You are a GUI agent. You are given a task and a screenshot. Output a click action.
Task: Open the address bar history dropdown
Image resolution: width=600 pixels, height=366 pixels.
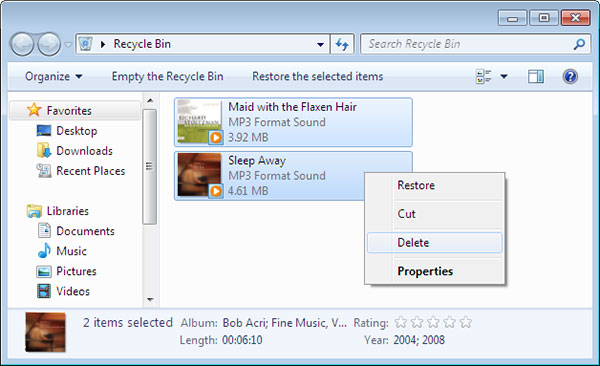[320, 44]
